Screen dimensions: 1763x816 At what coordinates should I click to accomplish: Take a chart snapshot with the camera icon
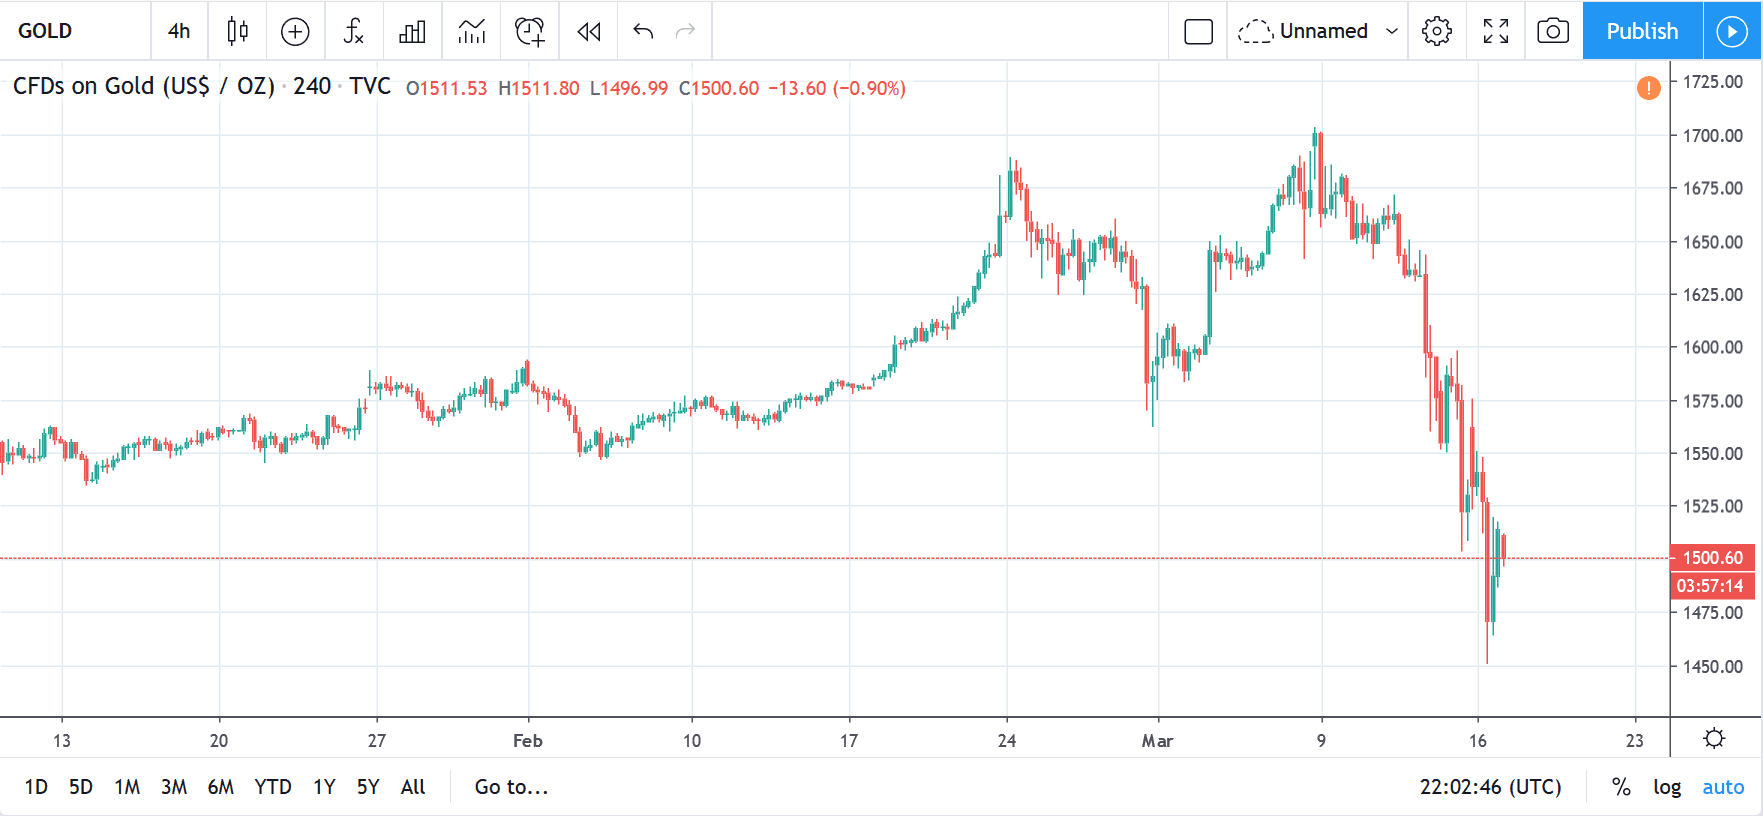1552,31
